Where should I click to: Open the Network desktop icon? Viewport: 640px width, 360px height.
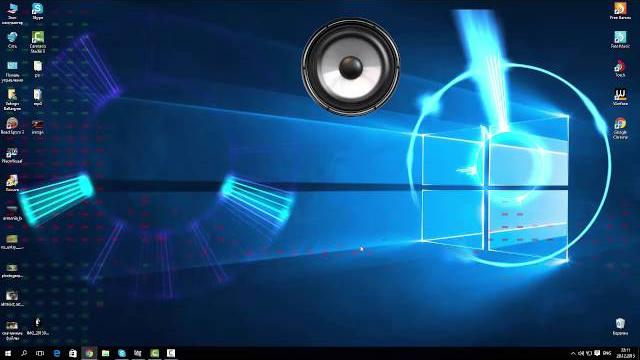pos(12,40)
